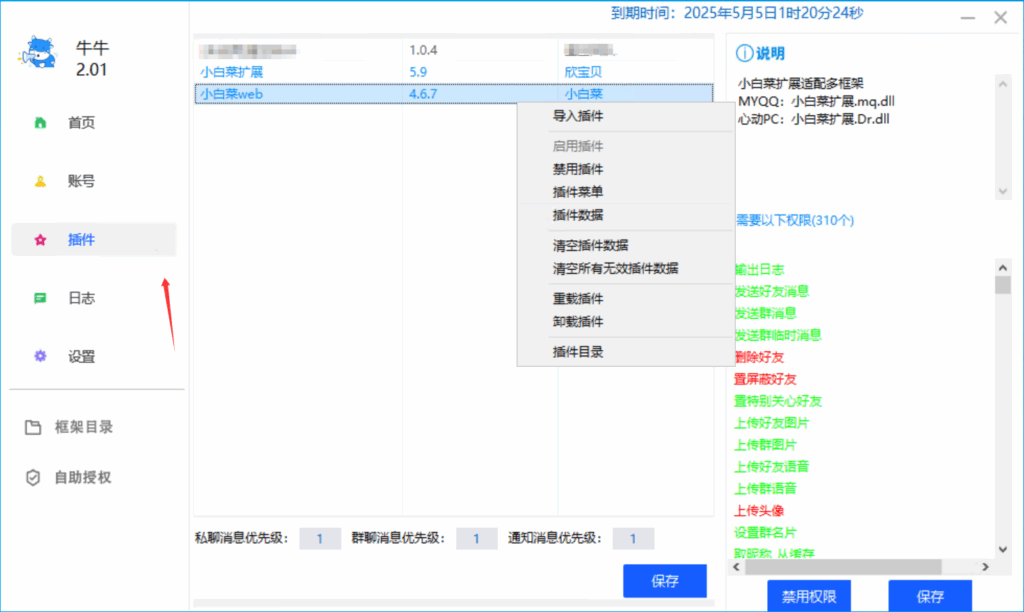This screenshot has width=1024, height=612.
Task: Select the 上传好友图片 permission
Action: pyautogui.click(x=771, y=423)
